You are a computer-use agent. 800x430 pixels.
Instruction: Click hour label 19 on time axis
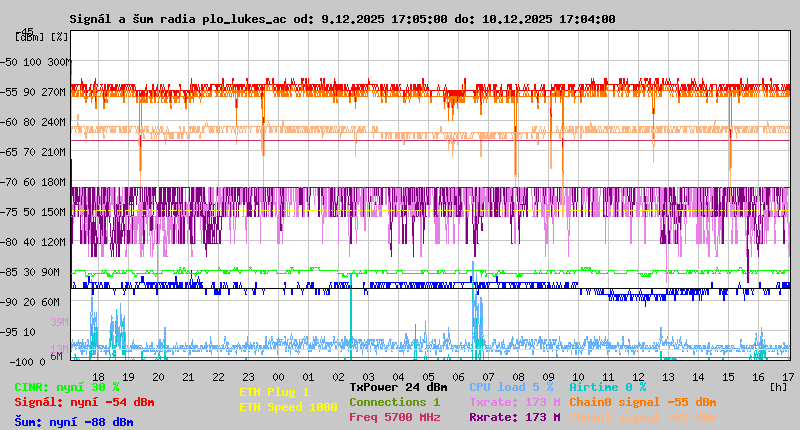coord(129,377)
